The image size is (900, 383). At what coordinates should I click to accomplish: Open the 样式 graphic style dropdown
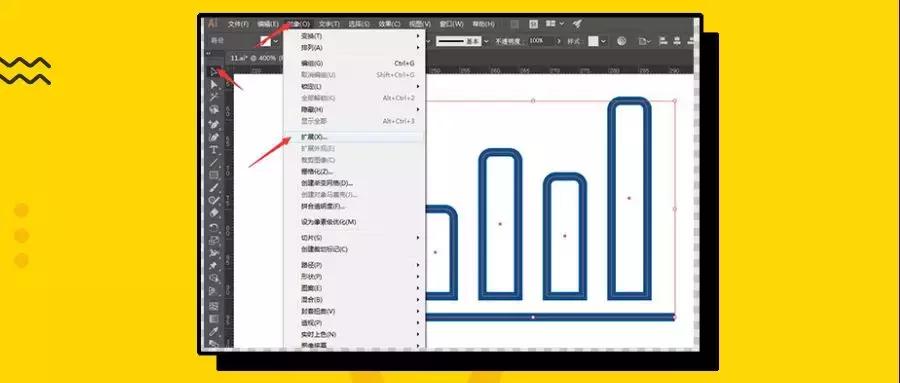pyautogui.click(x=604, y=41)
